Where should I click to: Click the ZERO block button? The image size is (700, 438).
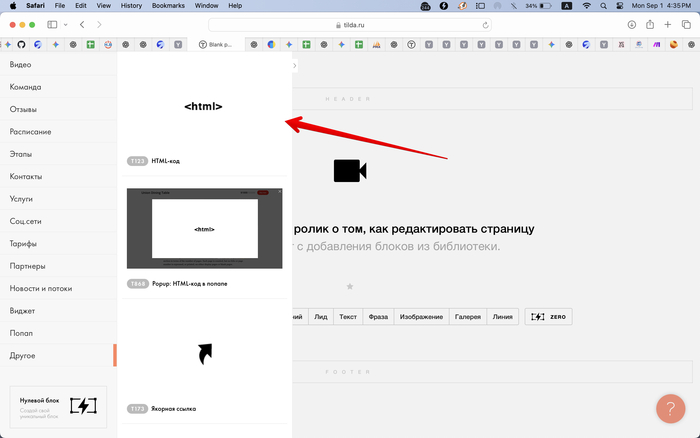coord(549,317)
